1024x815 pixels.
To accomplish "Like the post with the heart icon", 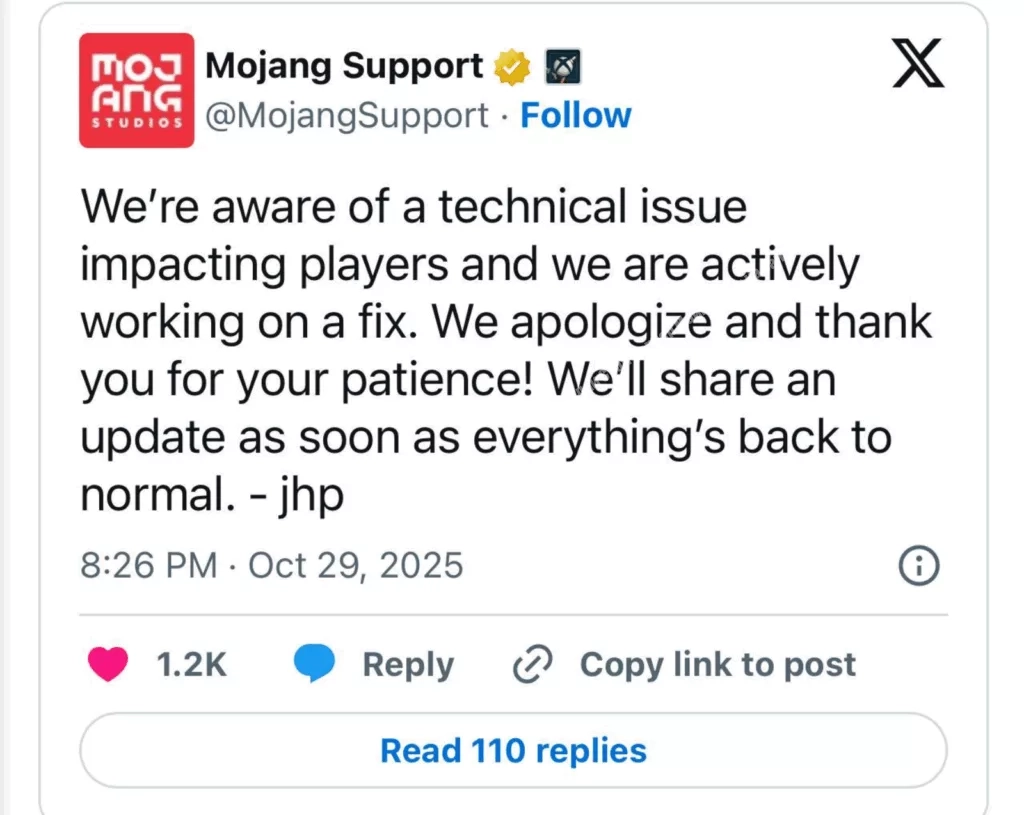I will [109, 665].
